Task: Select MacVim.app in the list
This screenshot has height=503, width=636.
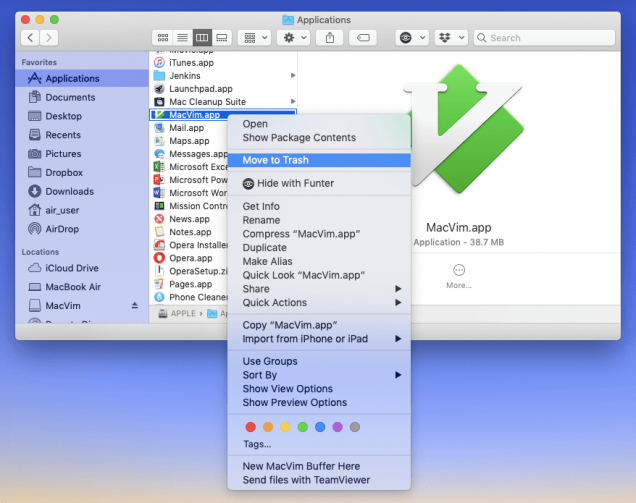Action: [223, 114]
